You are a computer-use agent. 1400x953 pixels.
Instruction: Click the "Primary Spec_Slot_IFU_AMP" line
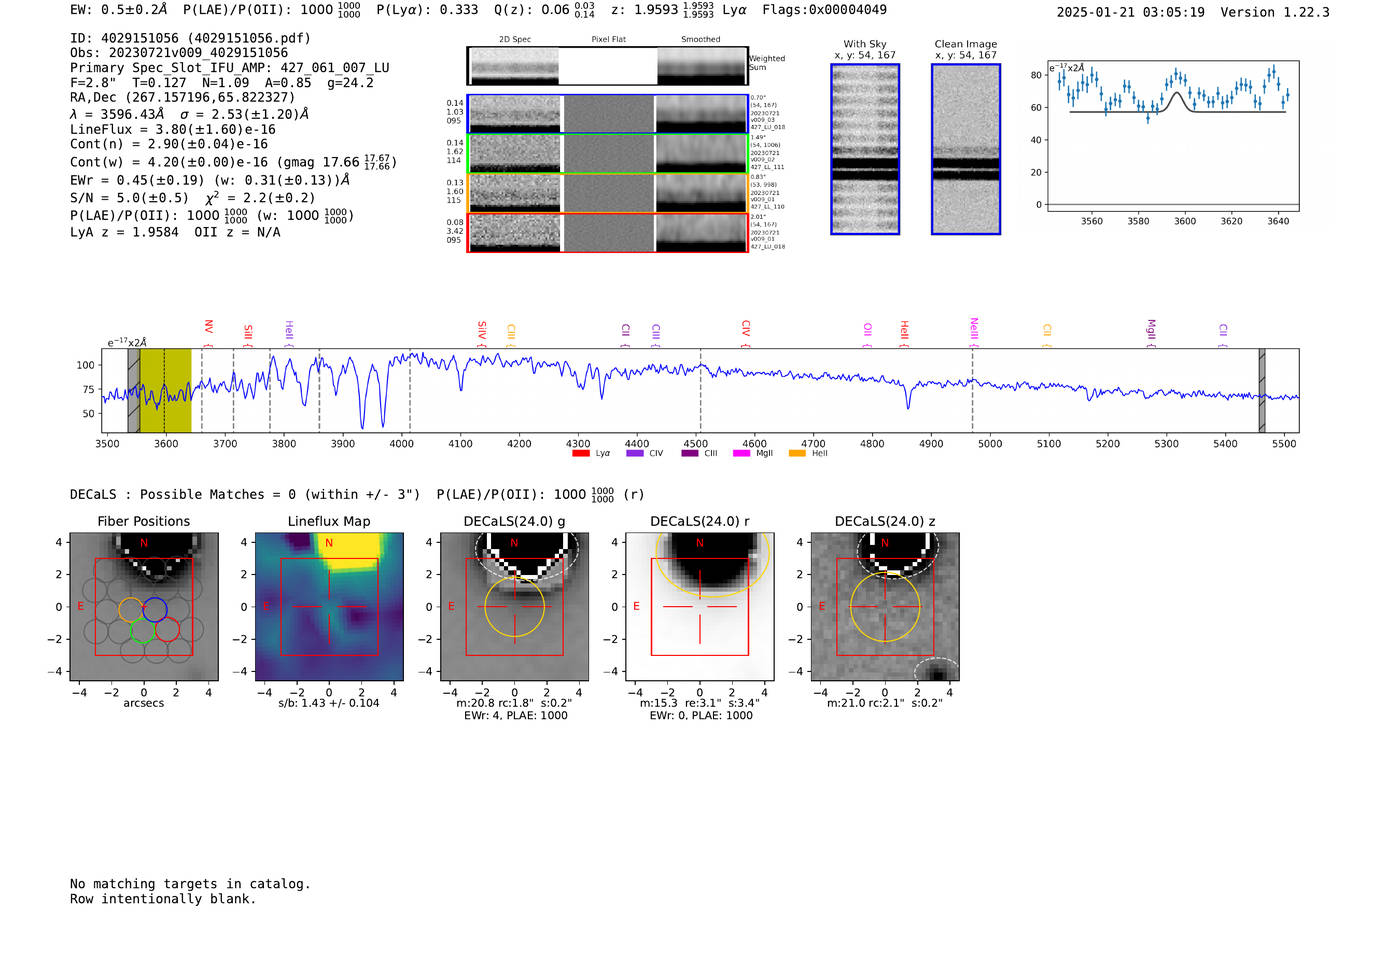pyautogui.click(x=230, y=68)
